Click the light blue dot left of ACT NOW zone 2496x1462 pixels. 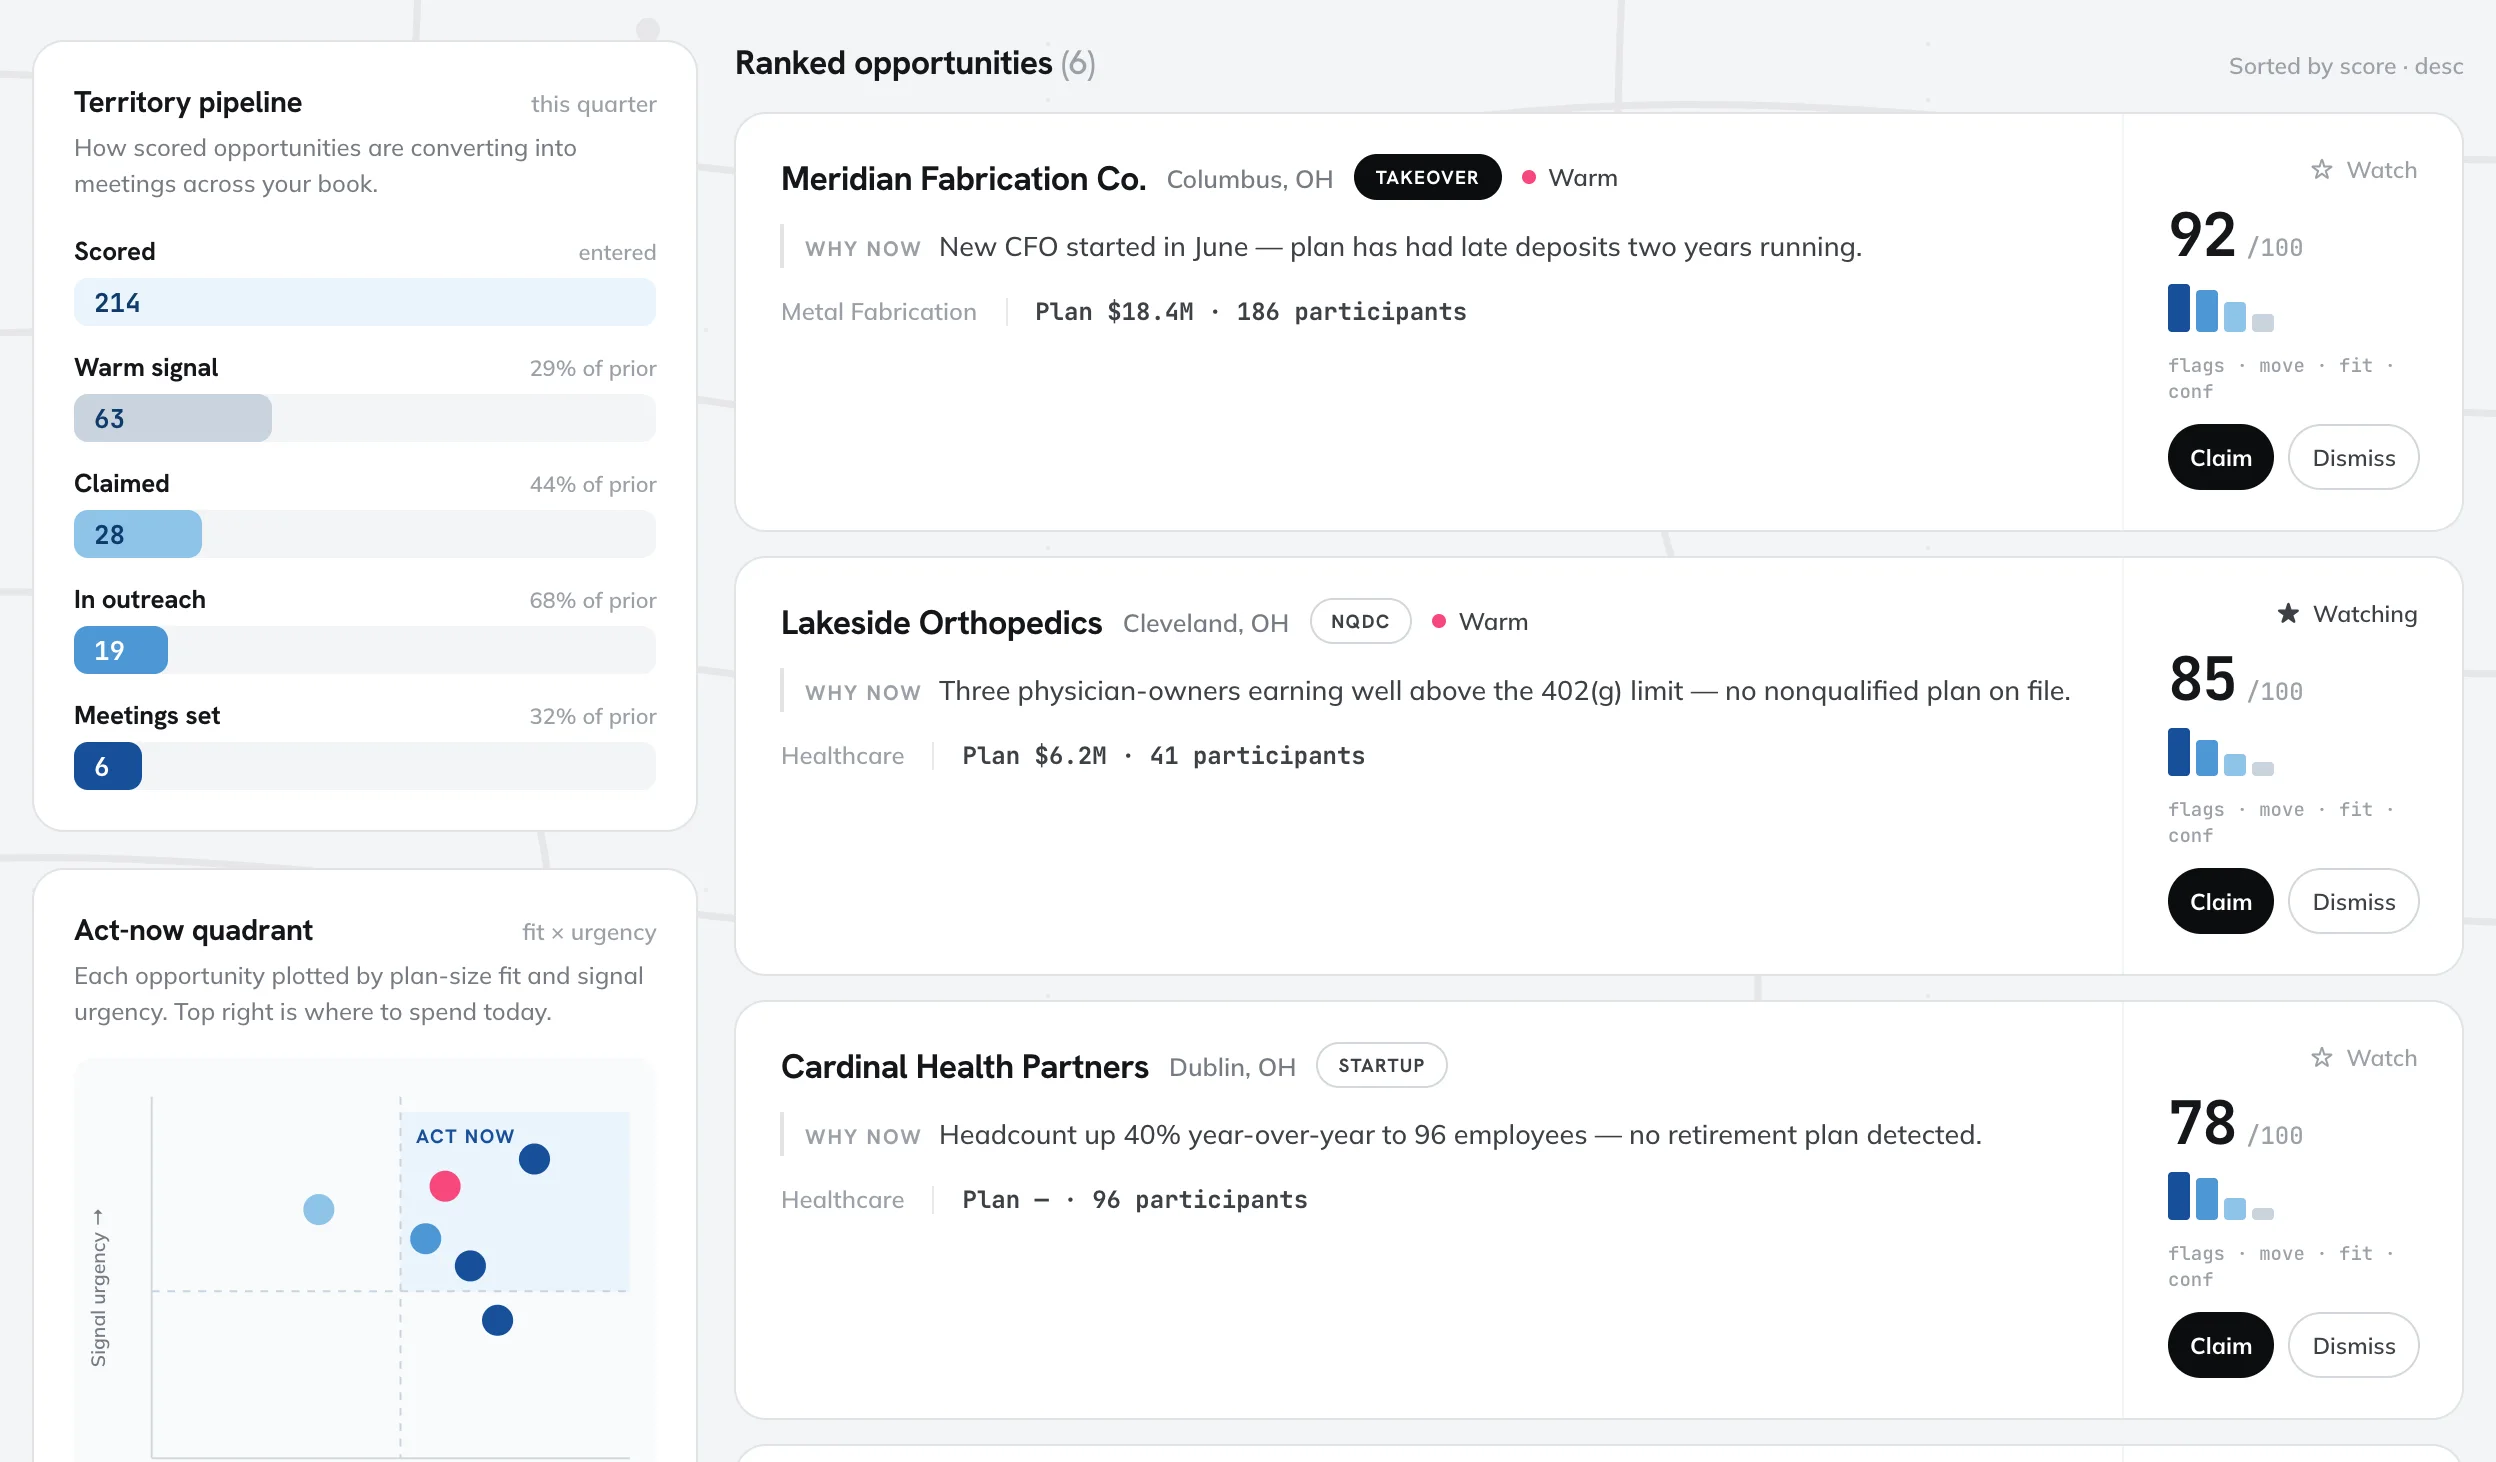coord(319,1210)
